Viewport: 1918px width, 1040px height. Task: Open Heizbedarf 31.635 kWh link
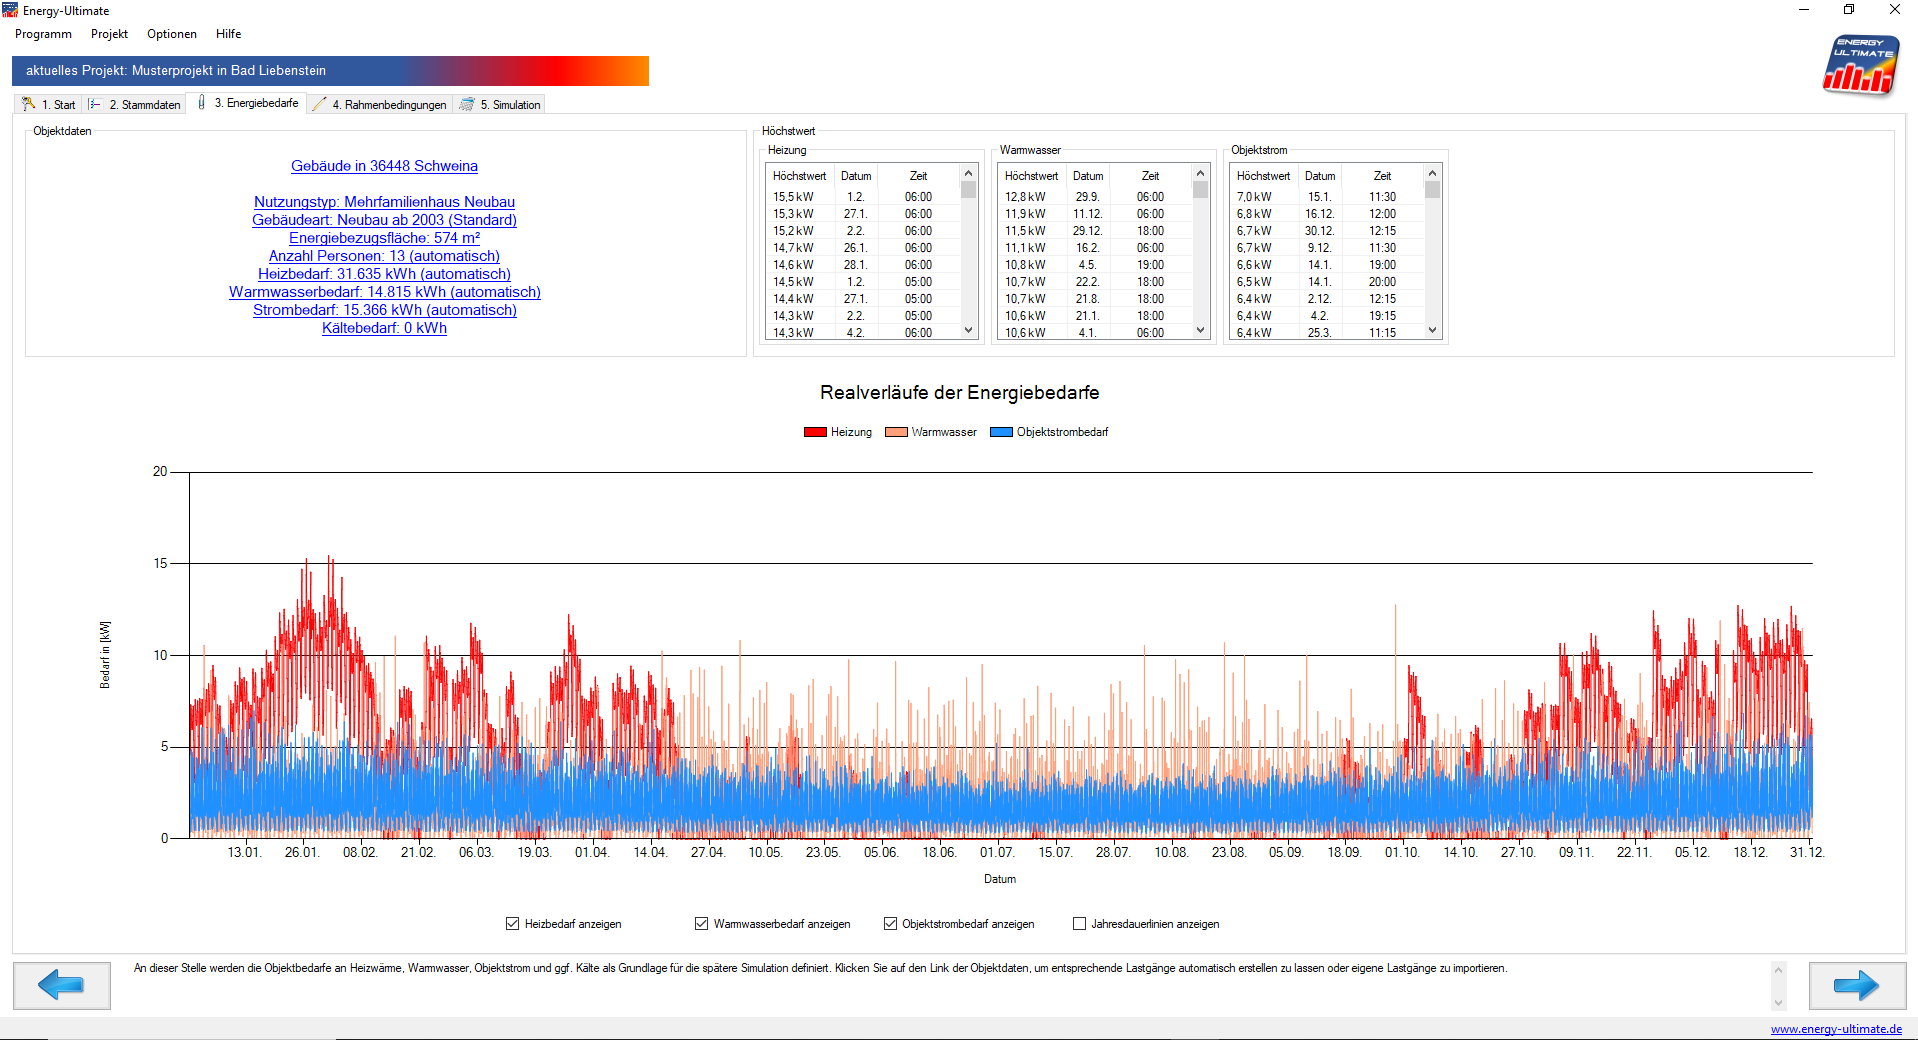click(x=384, y=274)
